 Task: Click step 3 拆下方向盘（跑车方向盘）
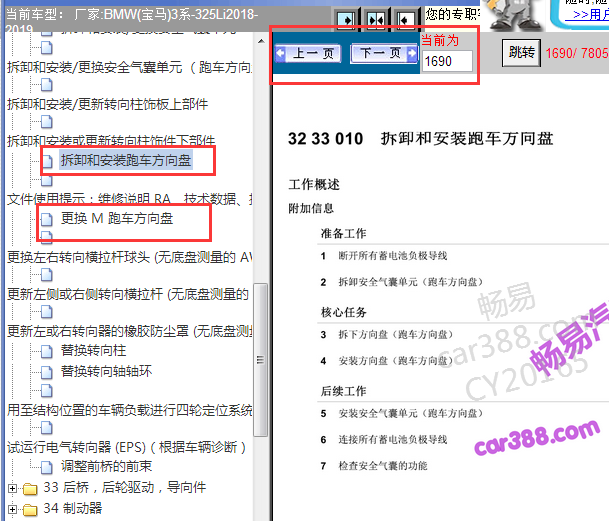click(395, 335)
